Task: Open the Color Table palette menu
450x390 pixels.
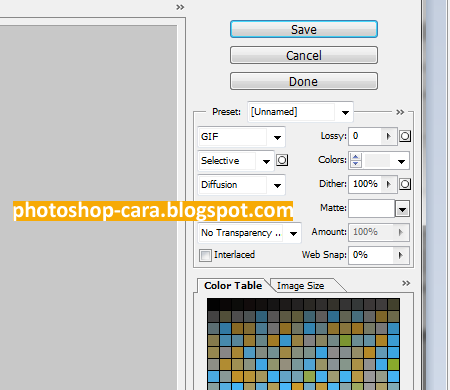Action: (x=406, y=283)
